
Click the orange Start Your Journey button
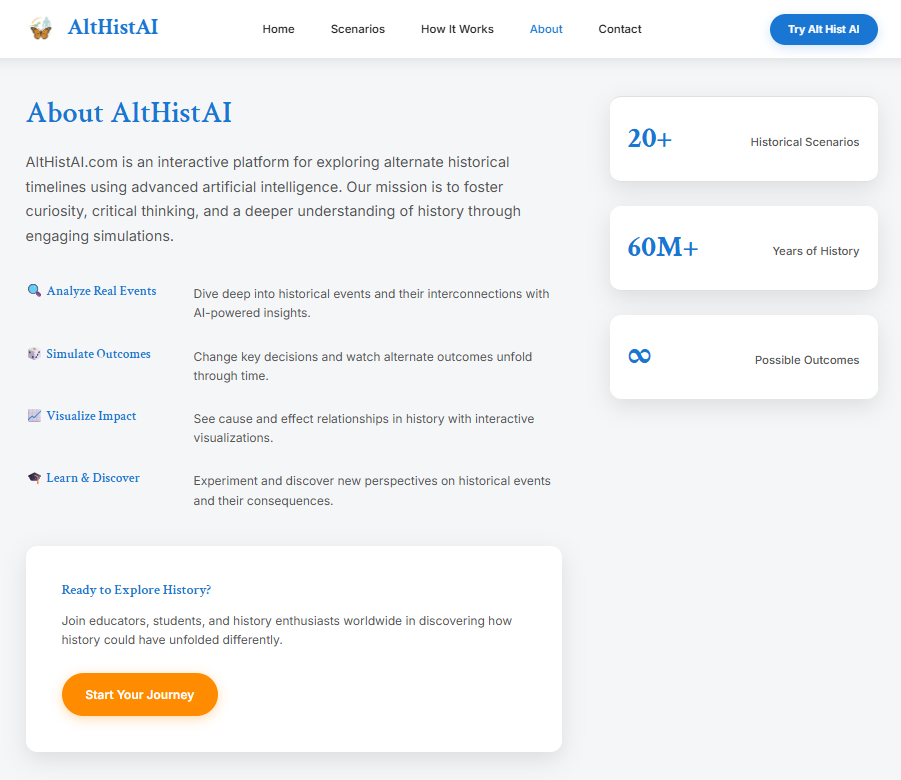pos(139,694)
